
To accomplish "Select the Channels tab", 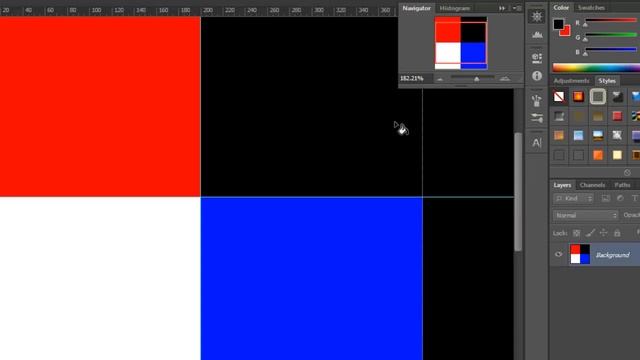I will point(592,185).
